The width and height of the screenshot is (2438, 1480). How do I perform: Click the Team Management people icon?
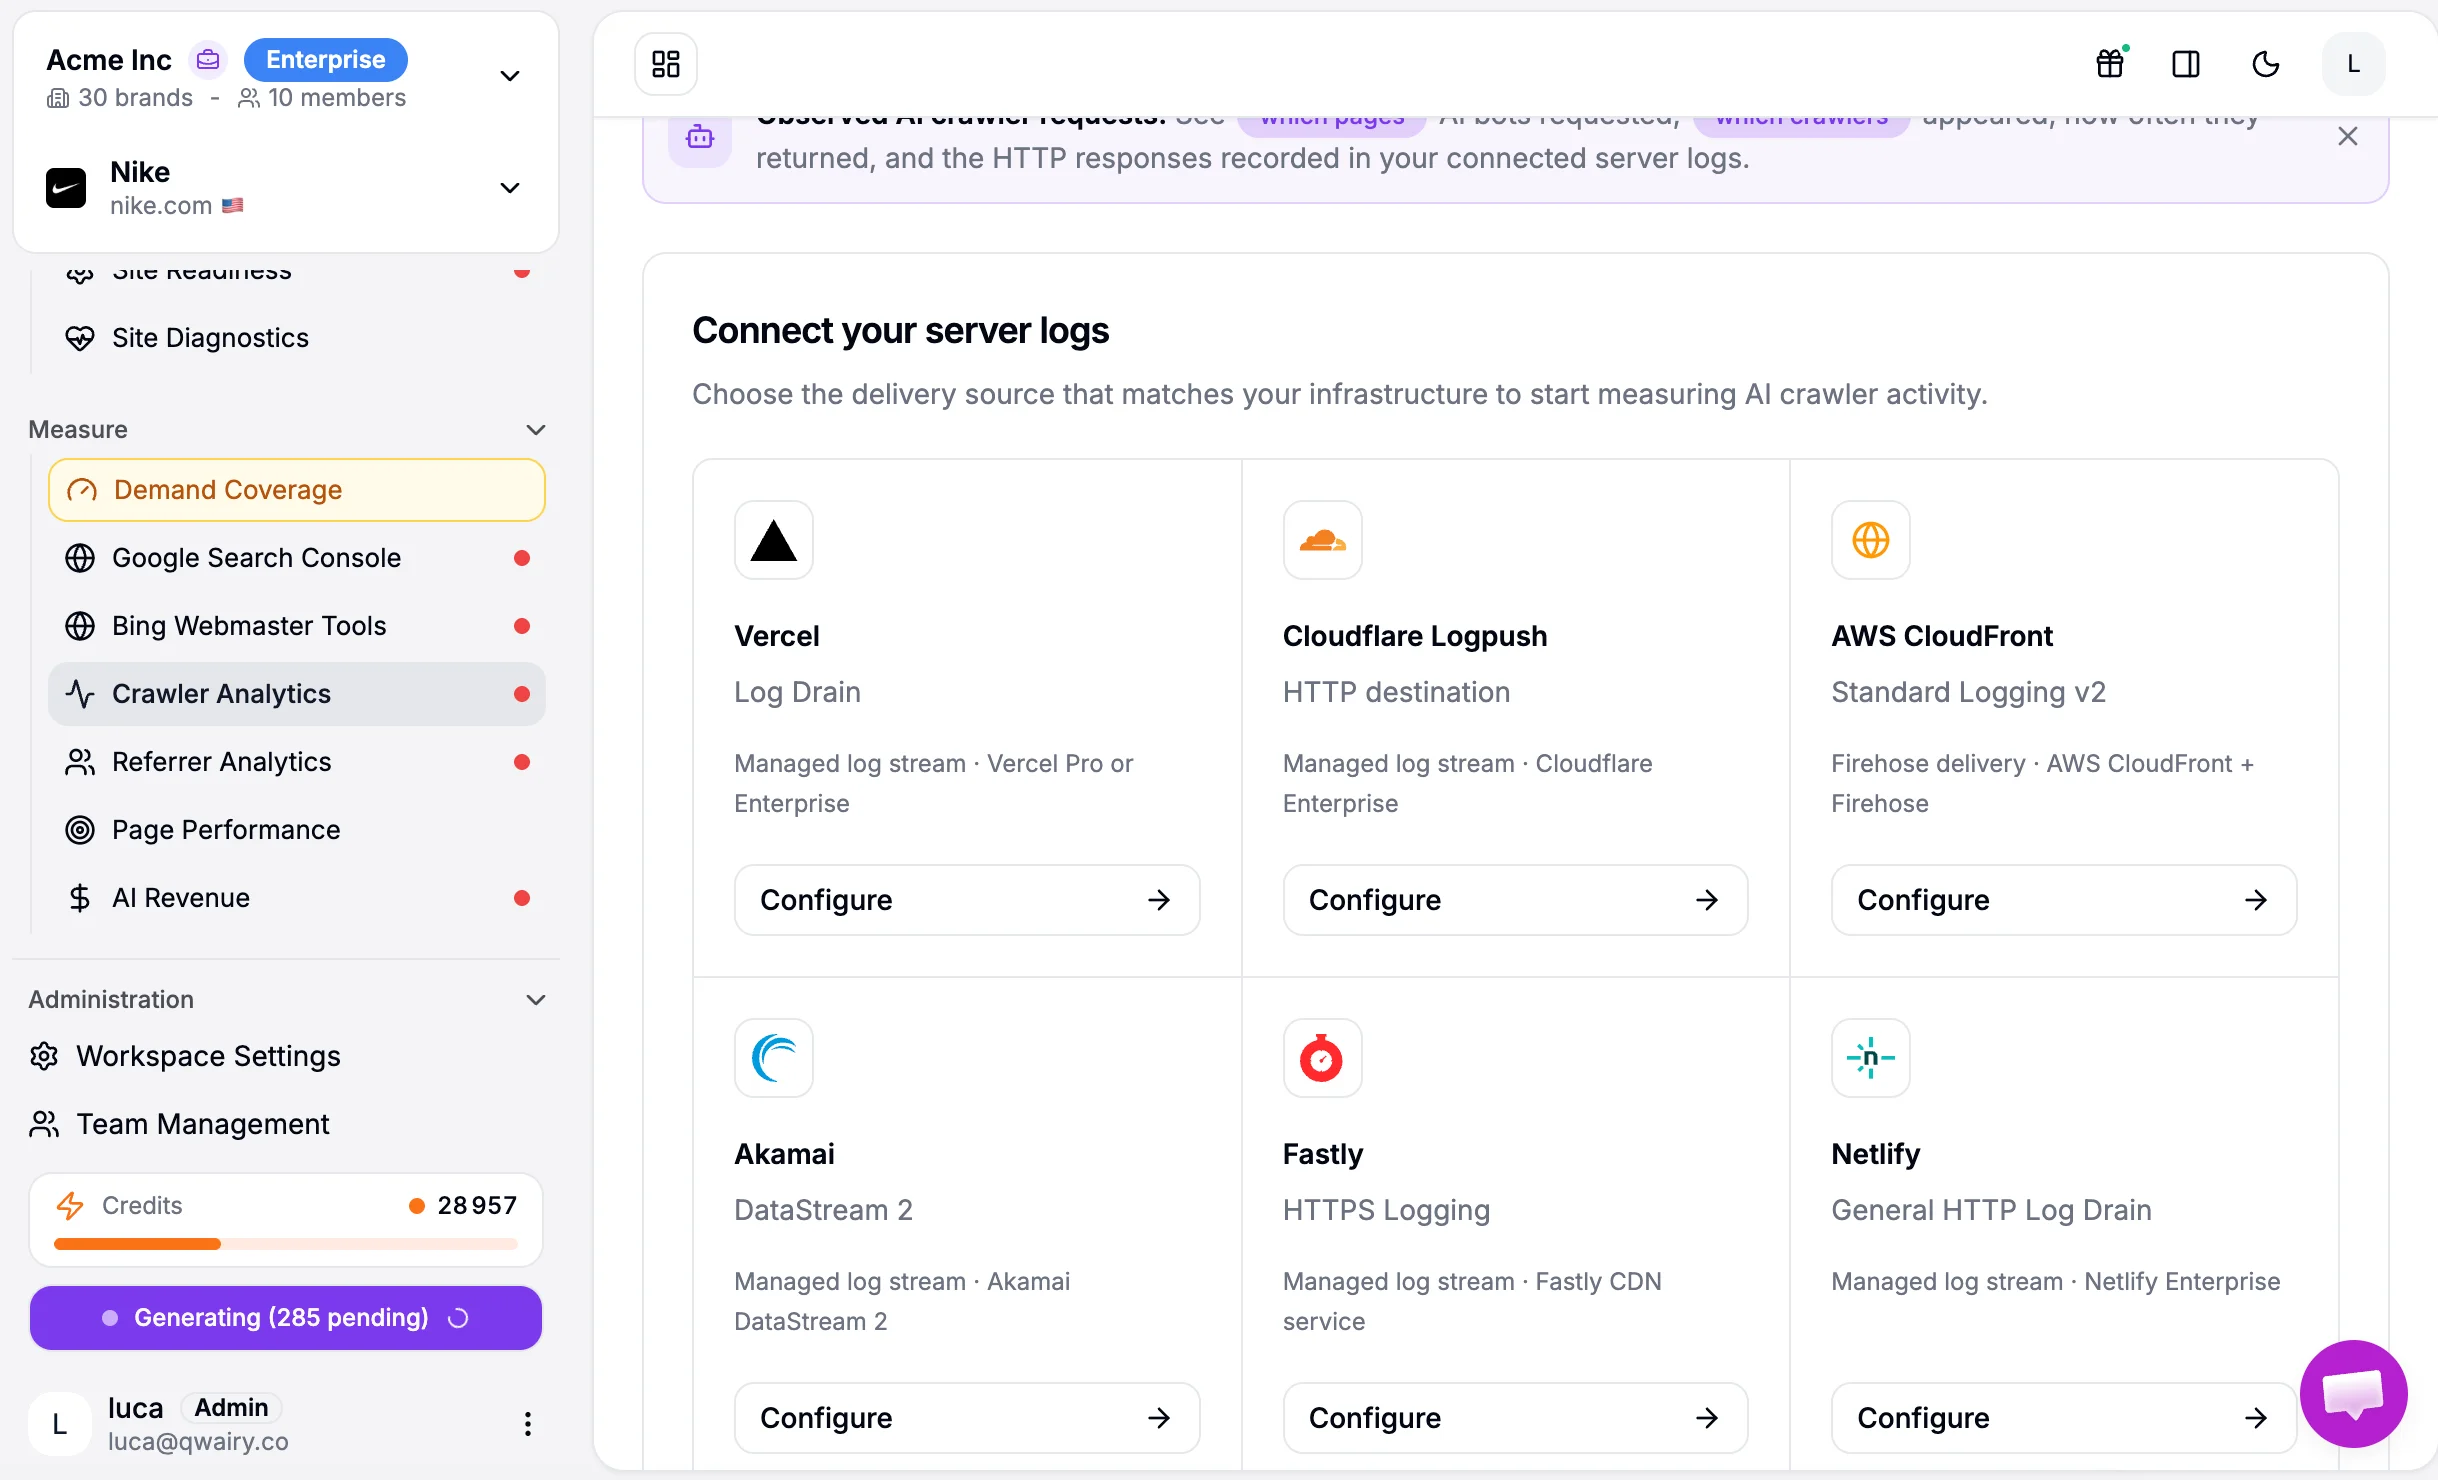point(44,1124)
